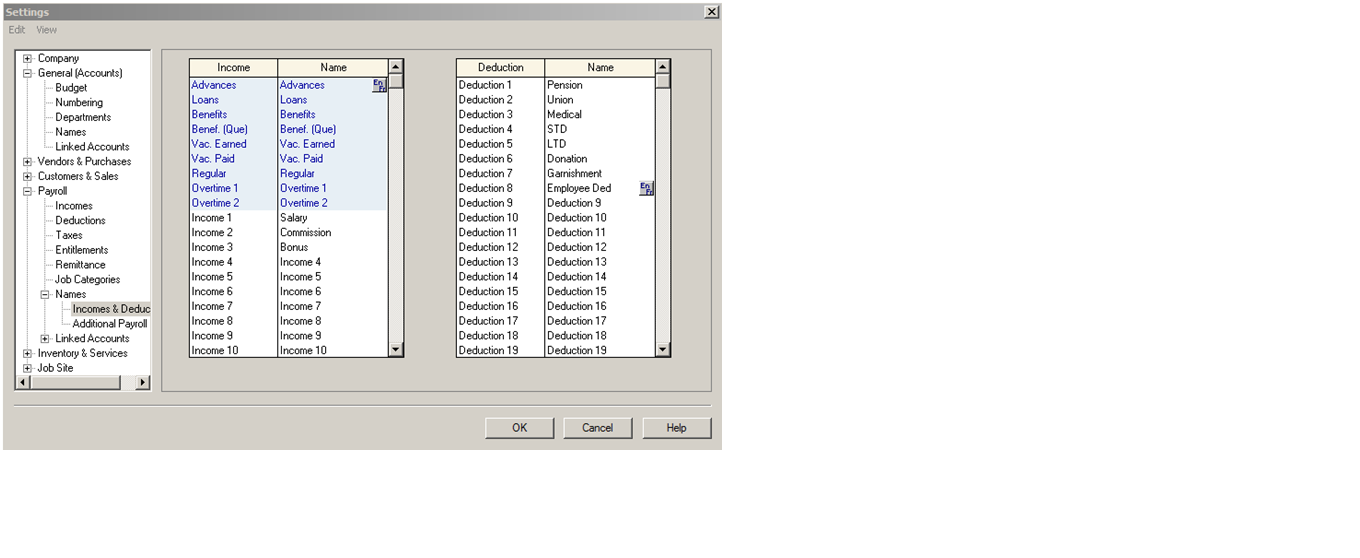Click the Loans name cell
The height and width of the screenshot is (558, 1360).
[332, 100]
